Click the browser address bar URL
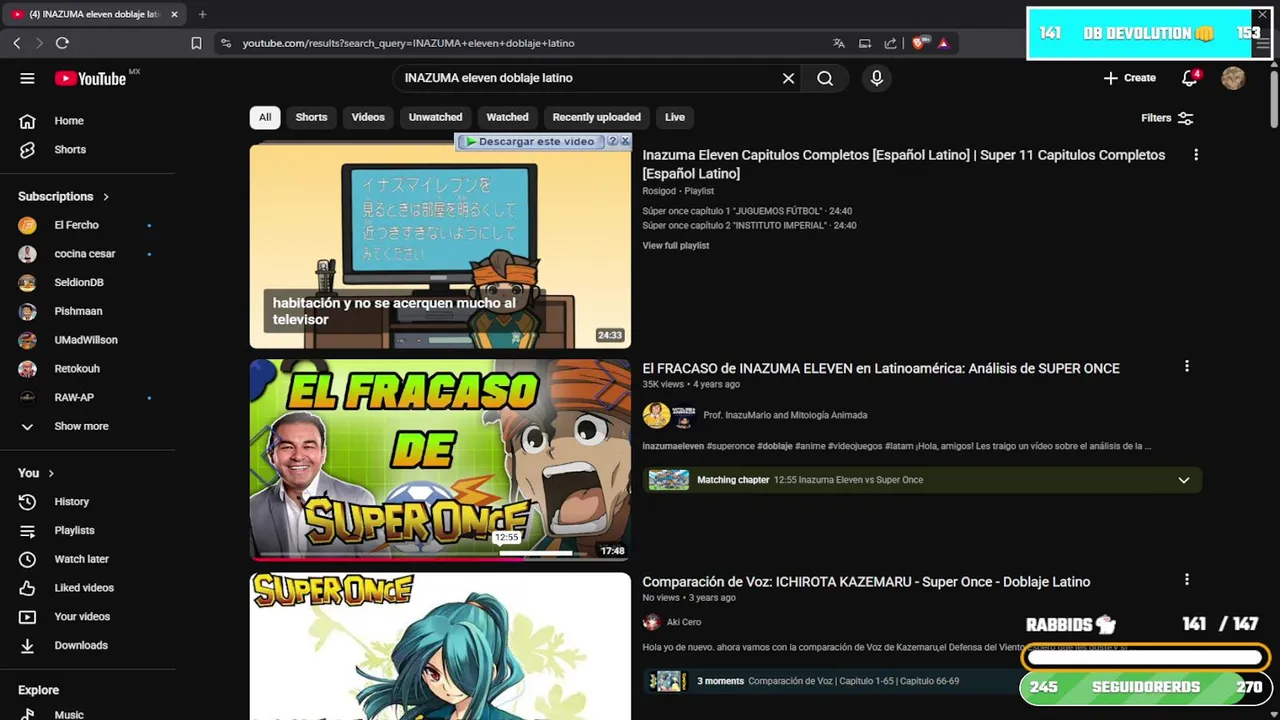 [x=408, y=43]
